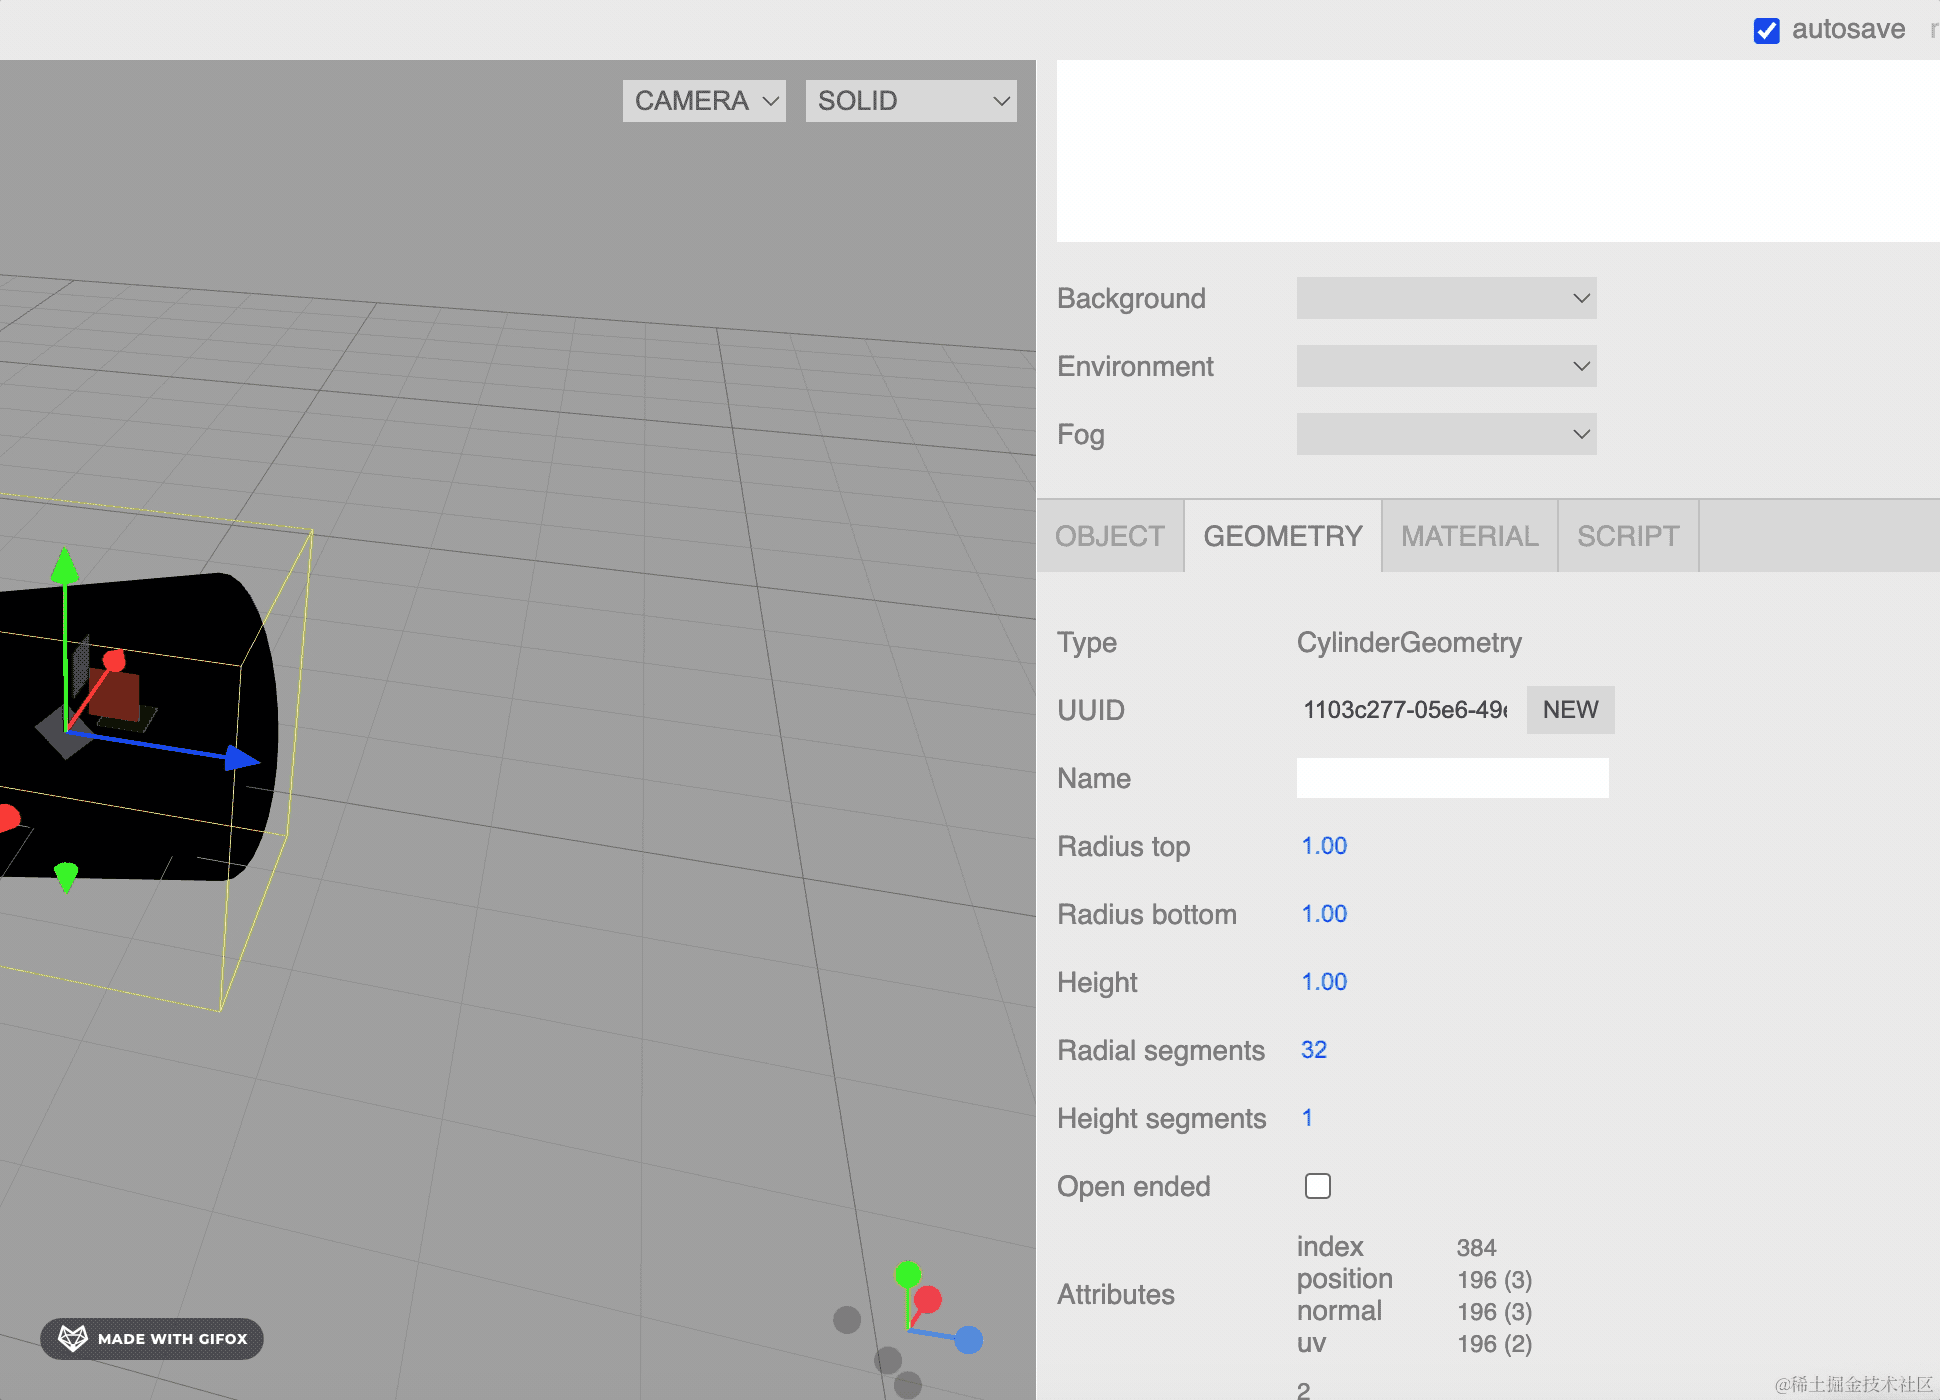Switch to the OBJECT tab
Screen dimensions: 1940x1400
pos(1110,536)
